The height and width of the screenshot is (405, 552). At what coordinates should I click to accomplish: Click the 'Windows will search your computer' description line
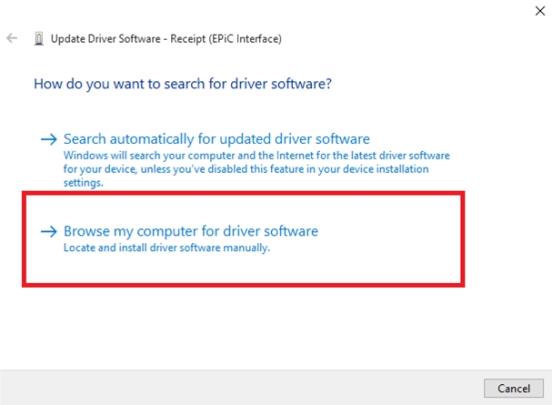click(x=256, y=155)
